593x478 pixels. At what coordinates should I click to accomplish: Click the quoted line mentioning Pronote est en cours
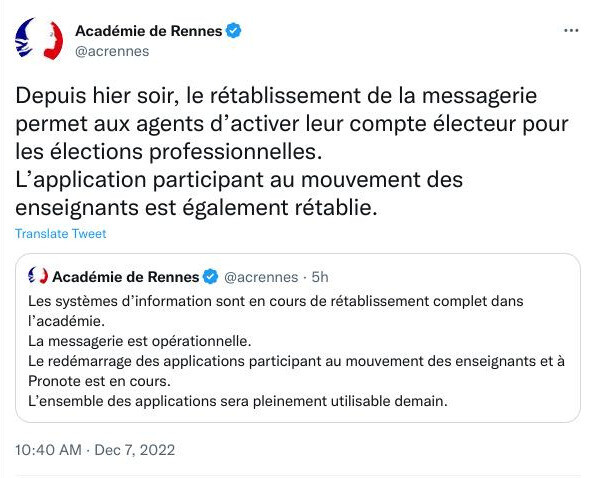[99, 381]
